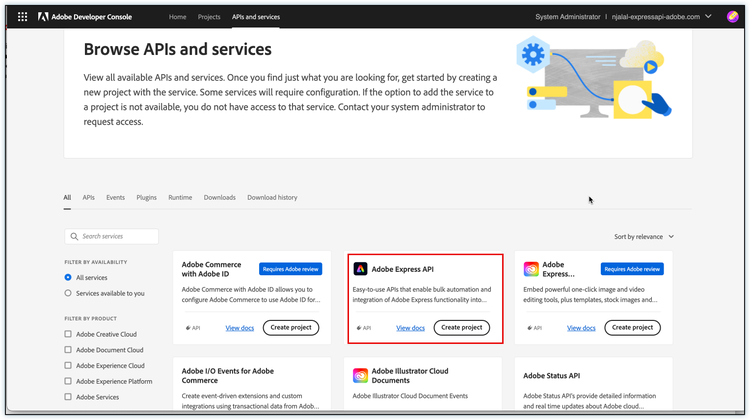Open the Download history tab
Image resolution: width=750 pixels, height=420 pixels.
pos(272,198)
